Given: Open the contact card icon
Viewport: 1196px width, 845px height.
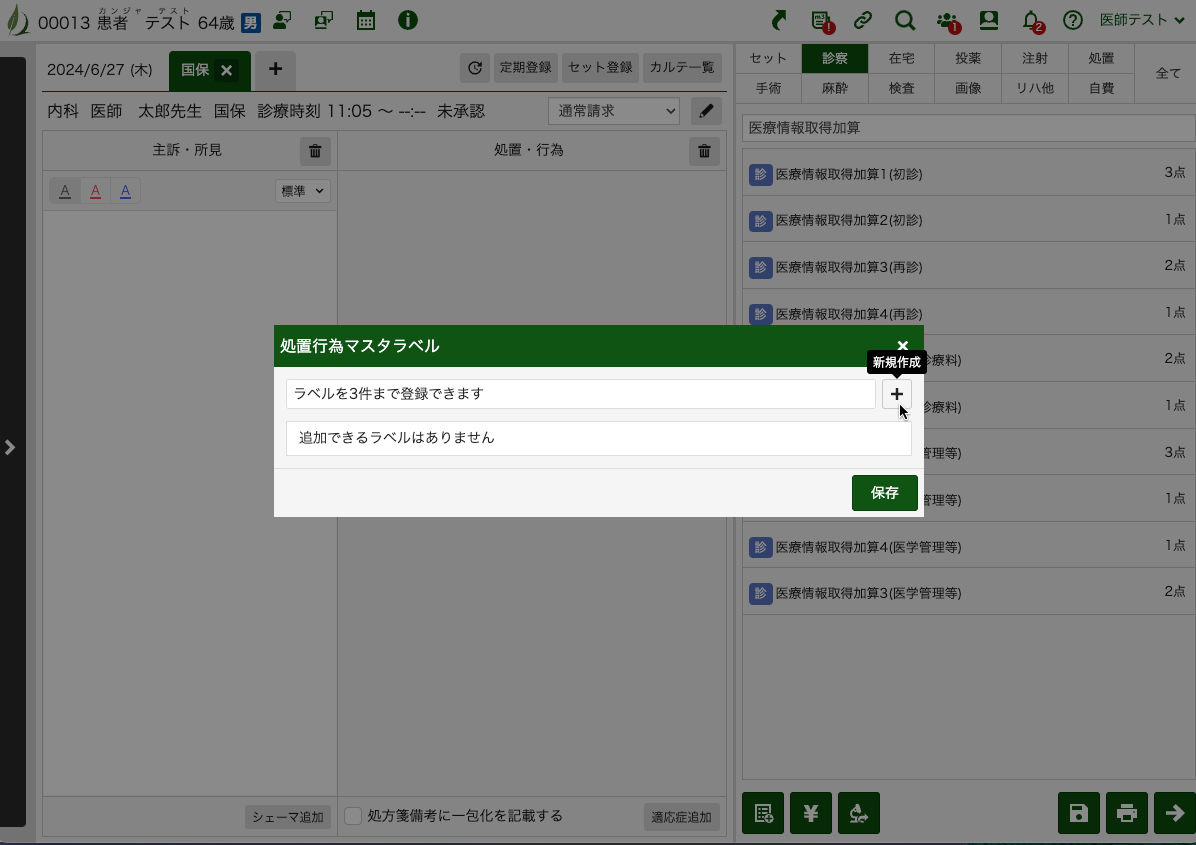Looking at the screenshot, I should pos(989,21).
